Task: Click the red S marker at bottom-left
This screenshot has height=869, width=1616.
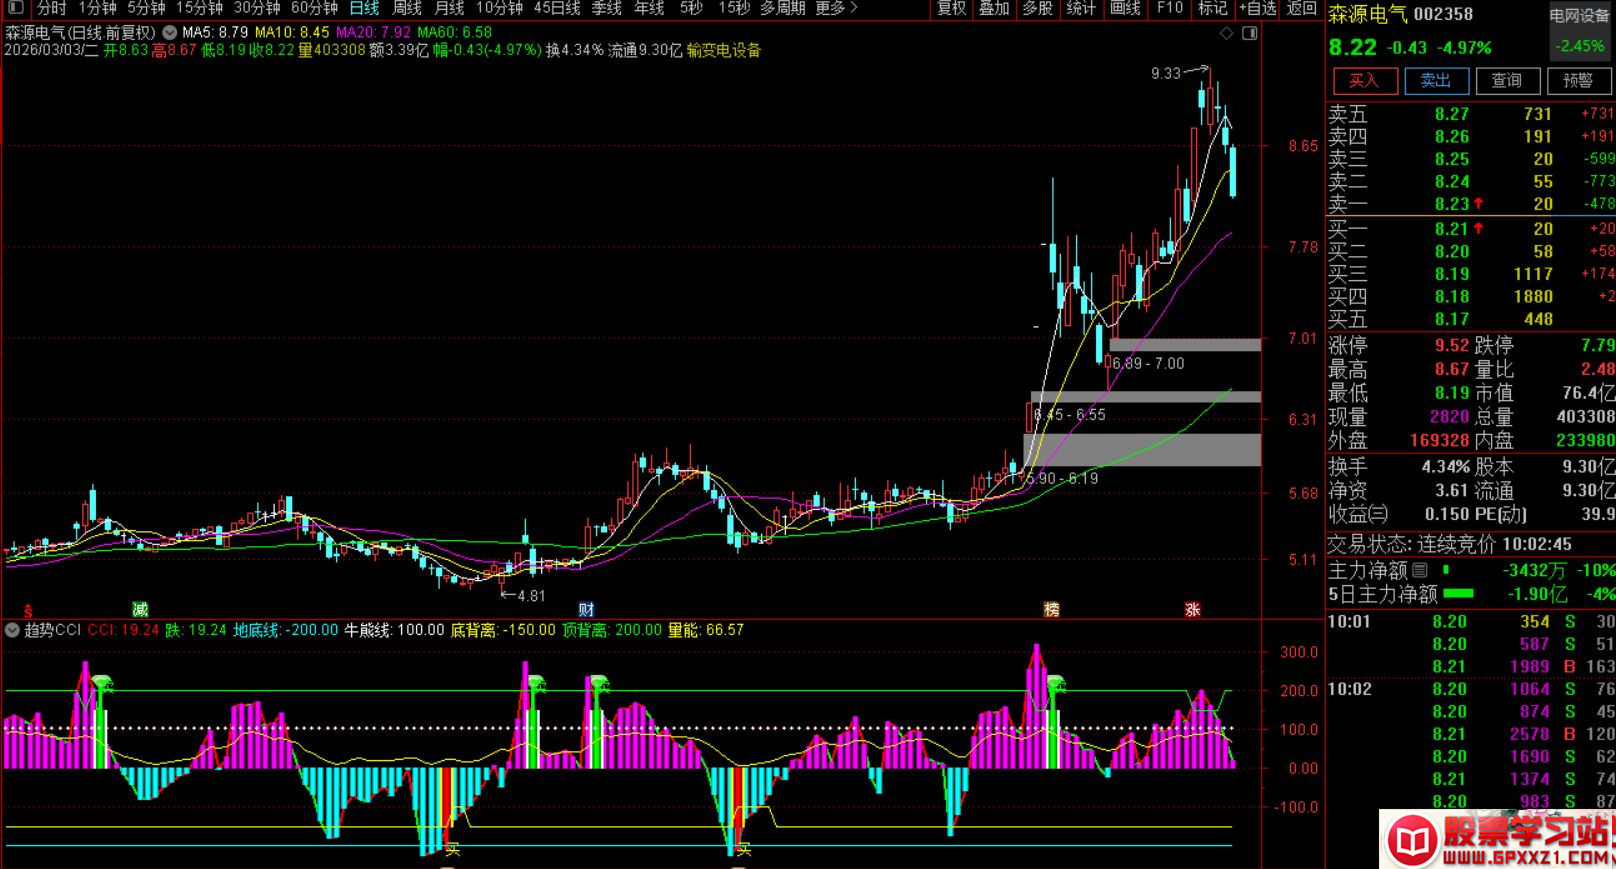Action: tap(28, 610)
